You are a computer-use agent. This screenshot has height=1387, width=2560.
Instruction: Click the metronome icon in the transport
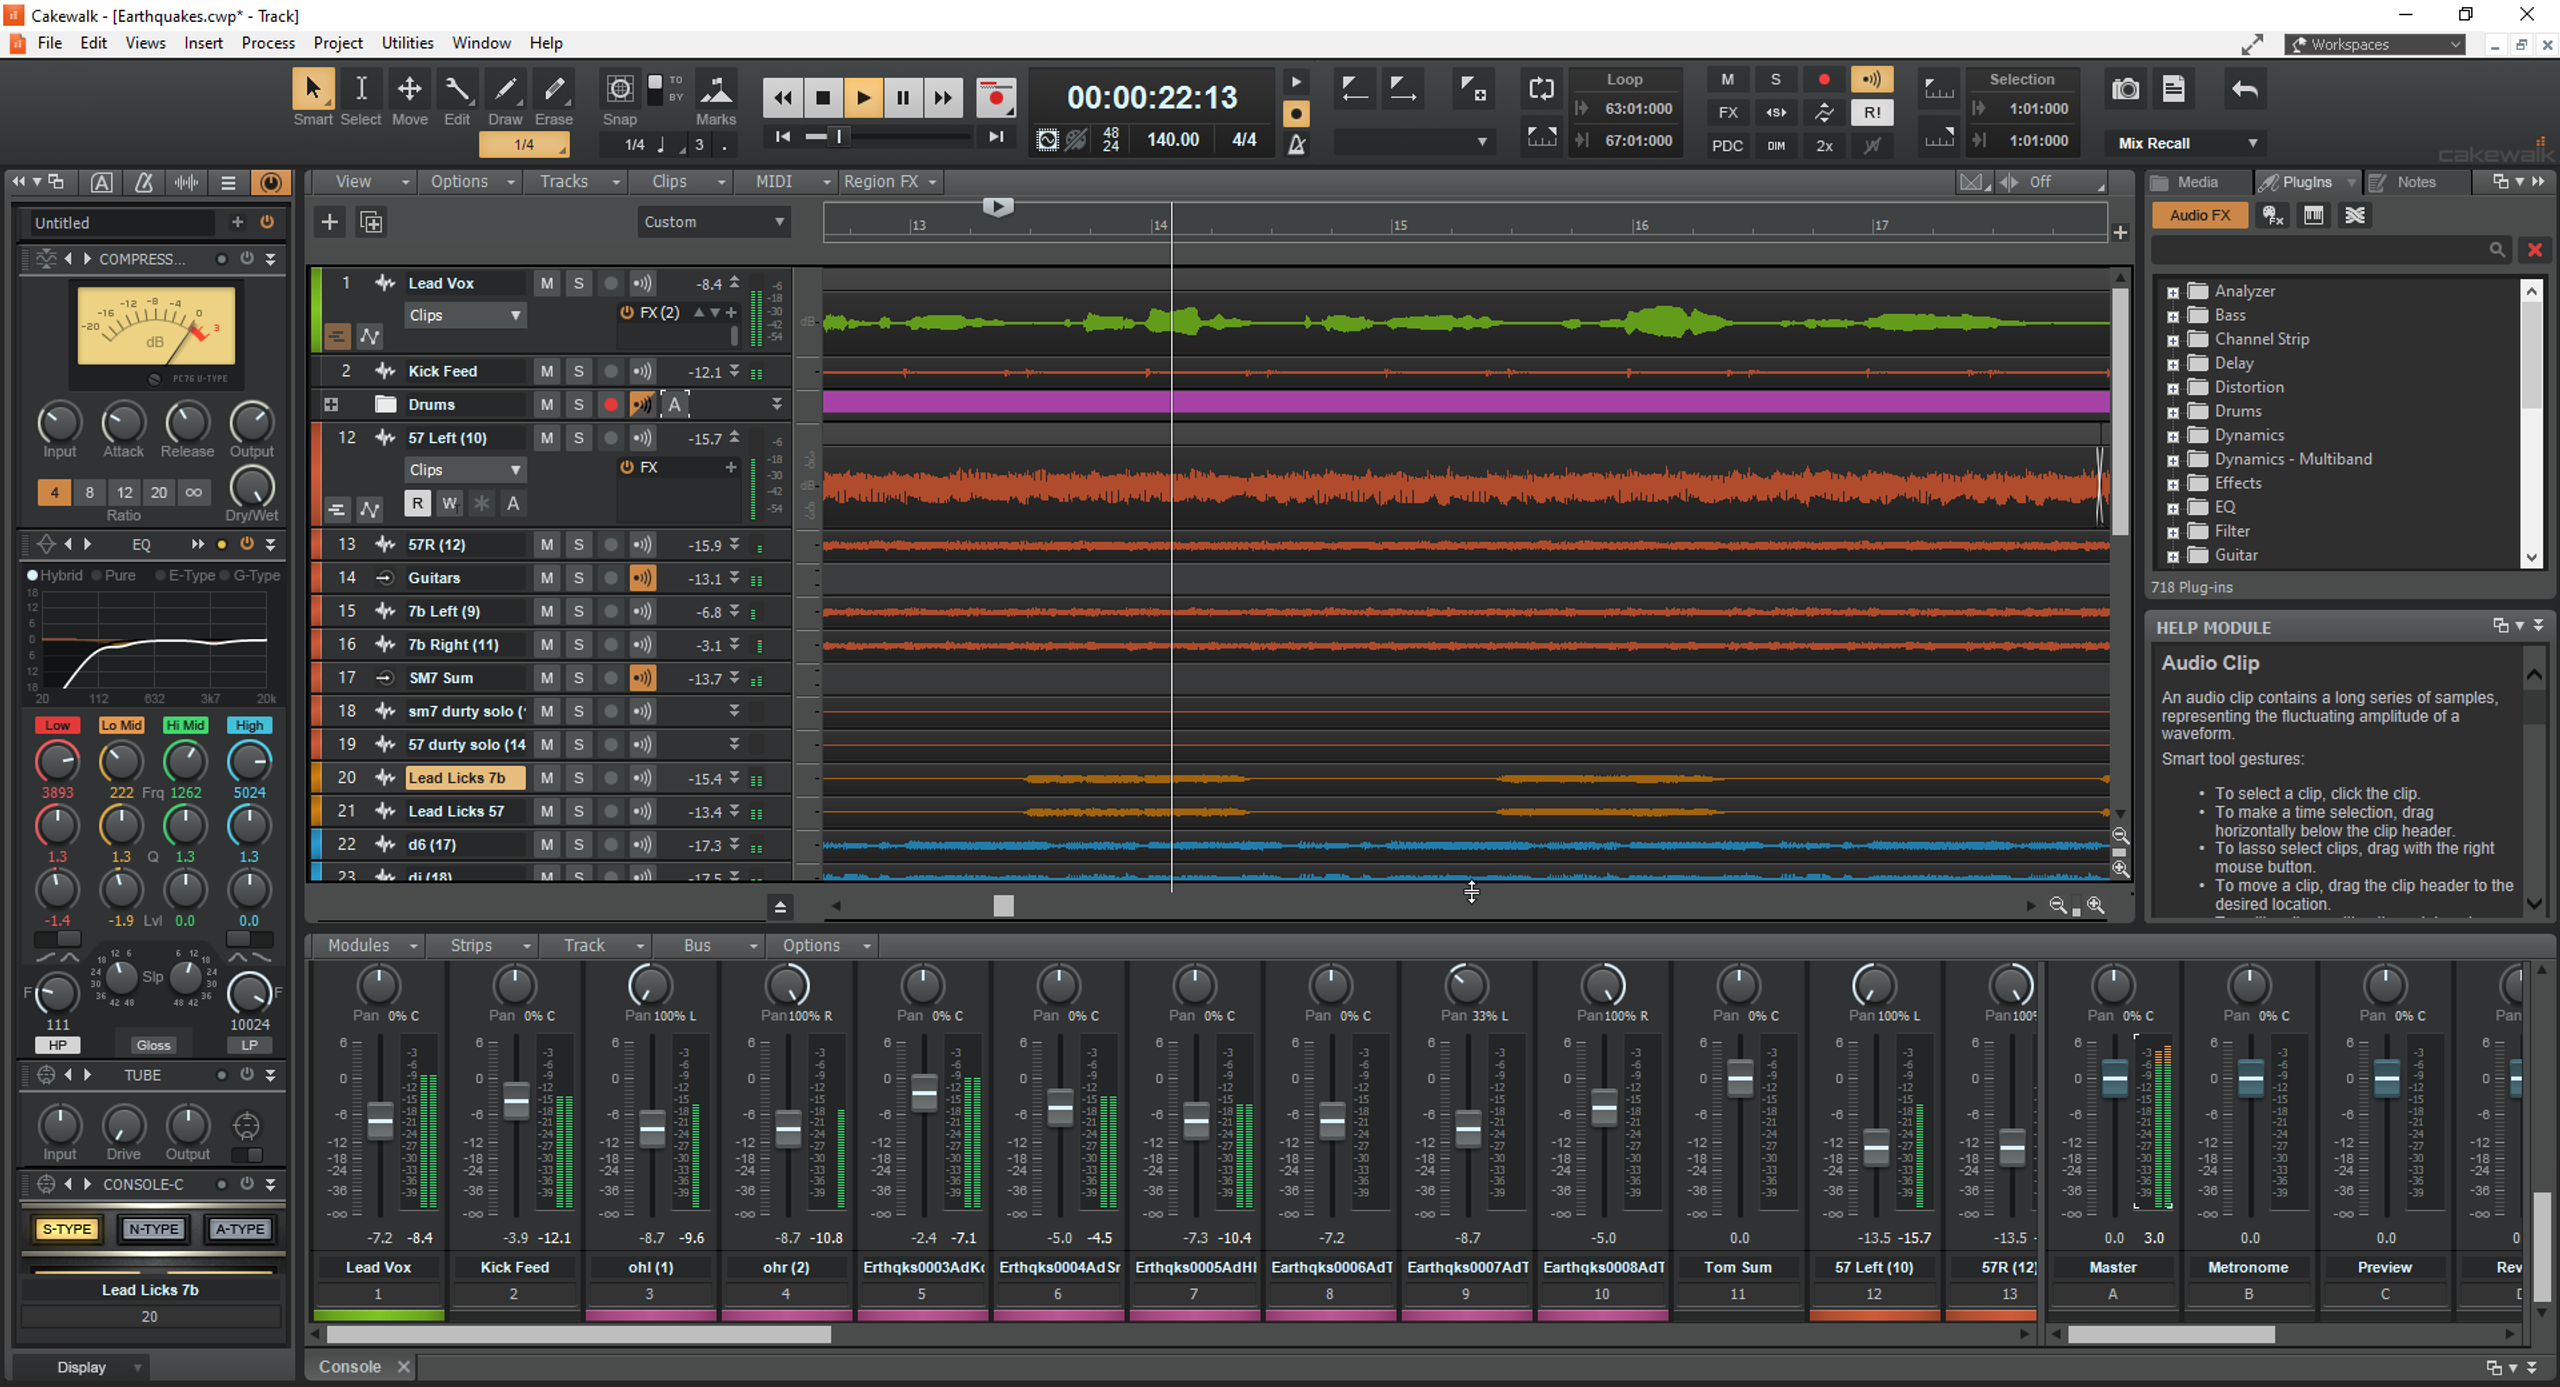click(1296, 145)
